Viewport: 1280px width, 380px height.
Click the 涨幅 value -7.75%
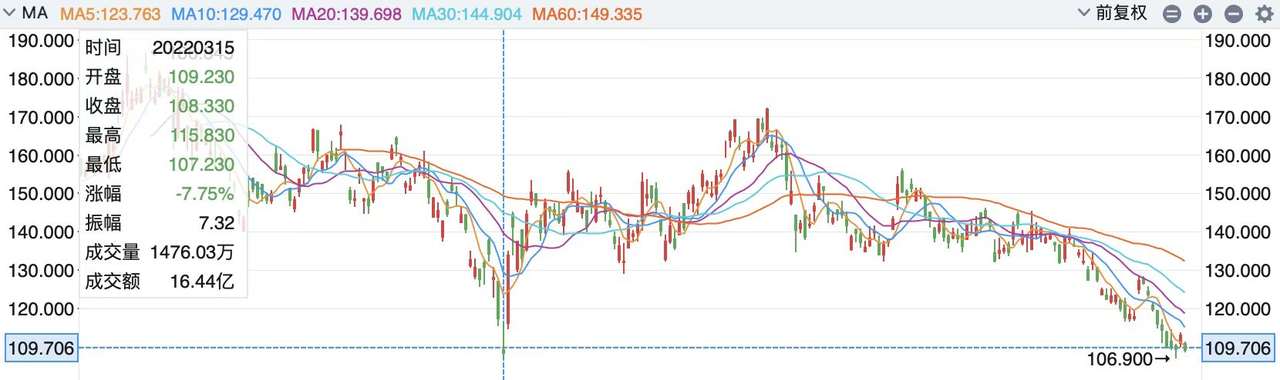click(206, 194)
